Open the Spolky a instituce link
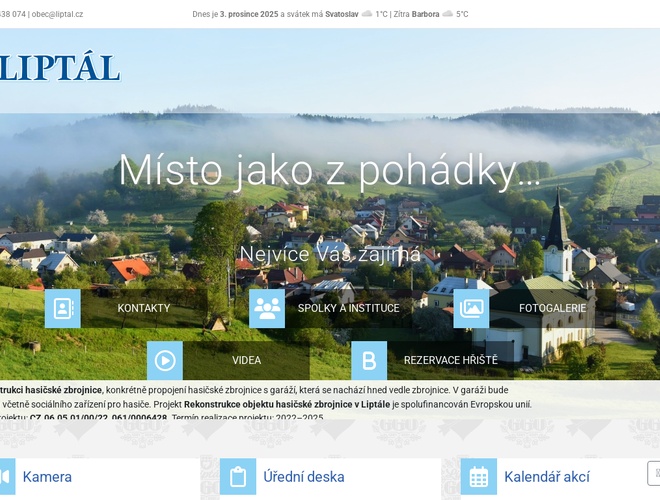The height and width of the screenshot is (500, 660). (x=344, y=308)
